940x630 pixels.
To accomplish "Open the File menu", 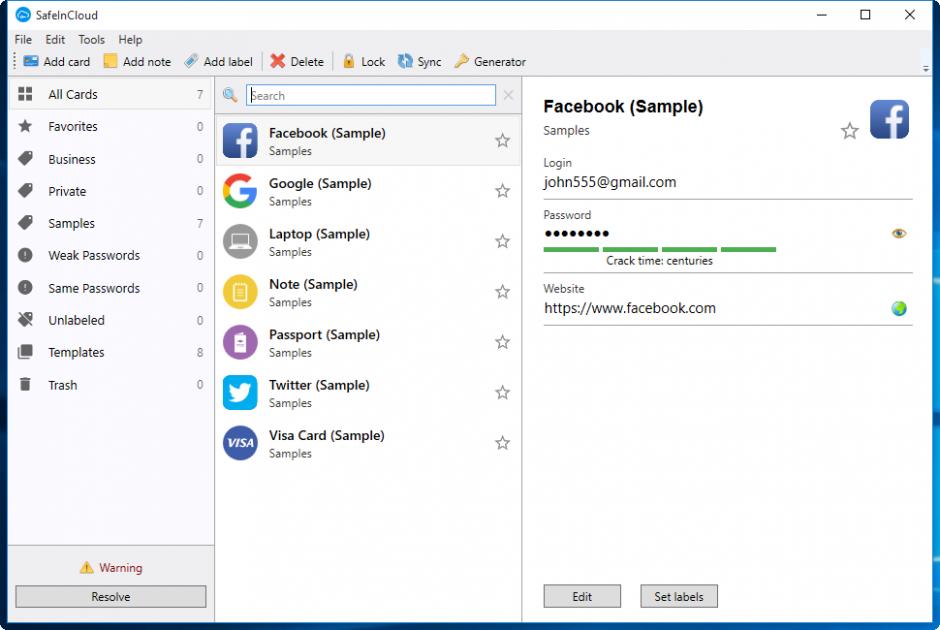I will [23, 40].
